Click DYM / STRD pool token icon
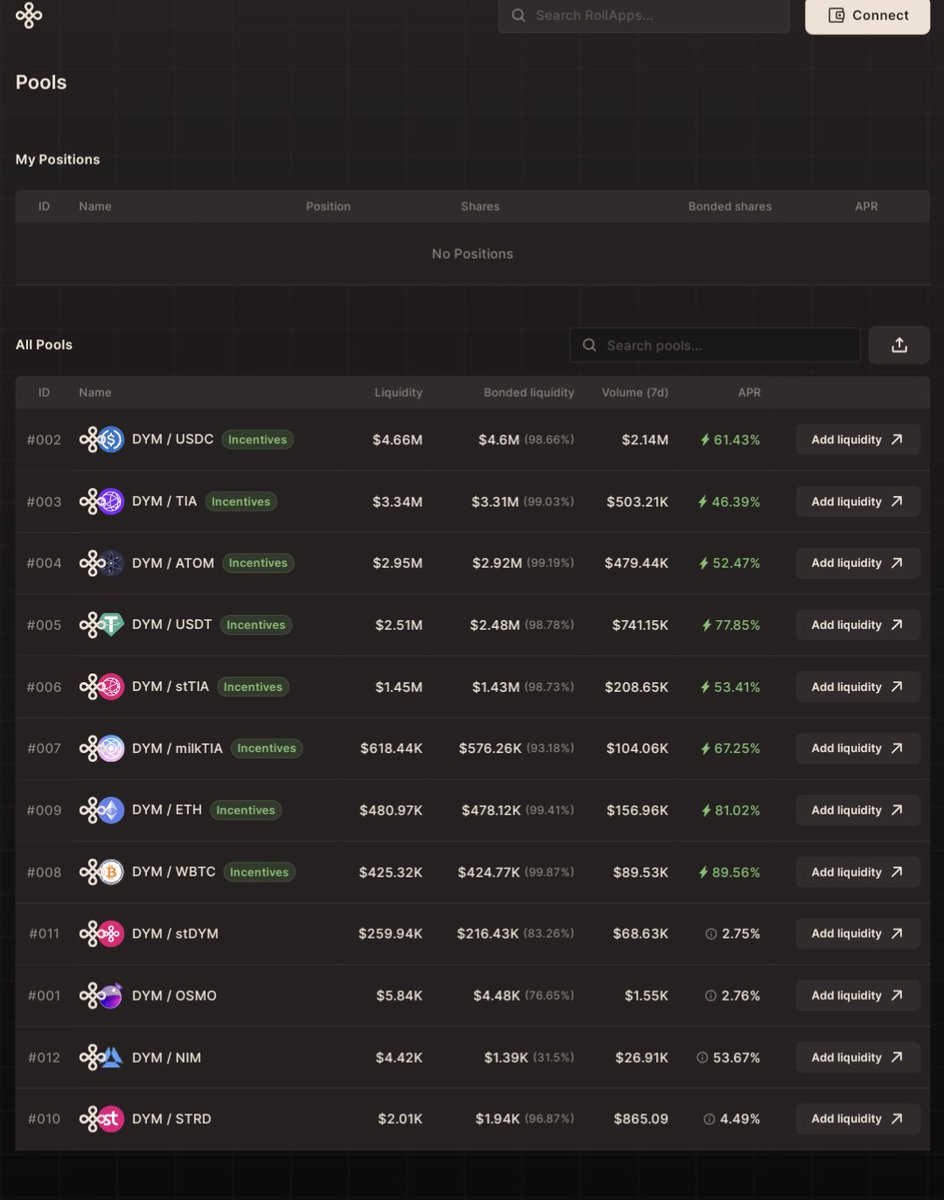Image resolution: width=944 pixels, height=1200 pixels. click(x=102, y=1119)
